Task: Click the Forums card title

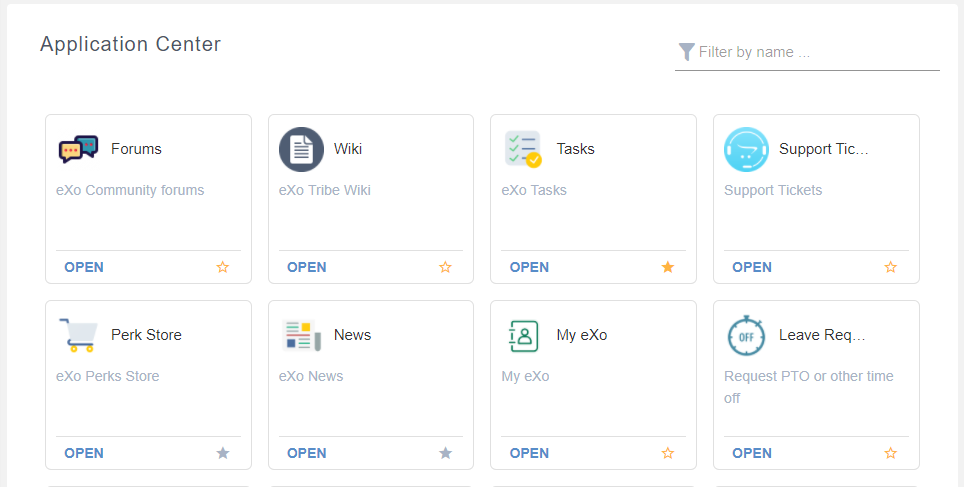Action: [136, 149]
